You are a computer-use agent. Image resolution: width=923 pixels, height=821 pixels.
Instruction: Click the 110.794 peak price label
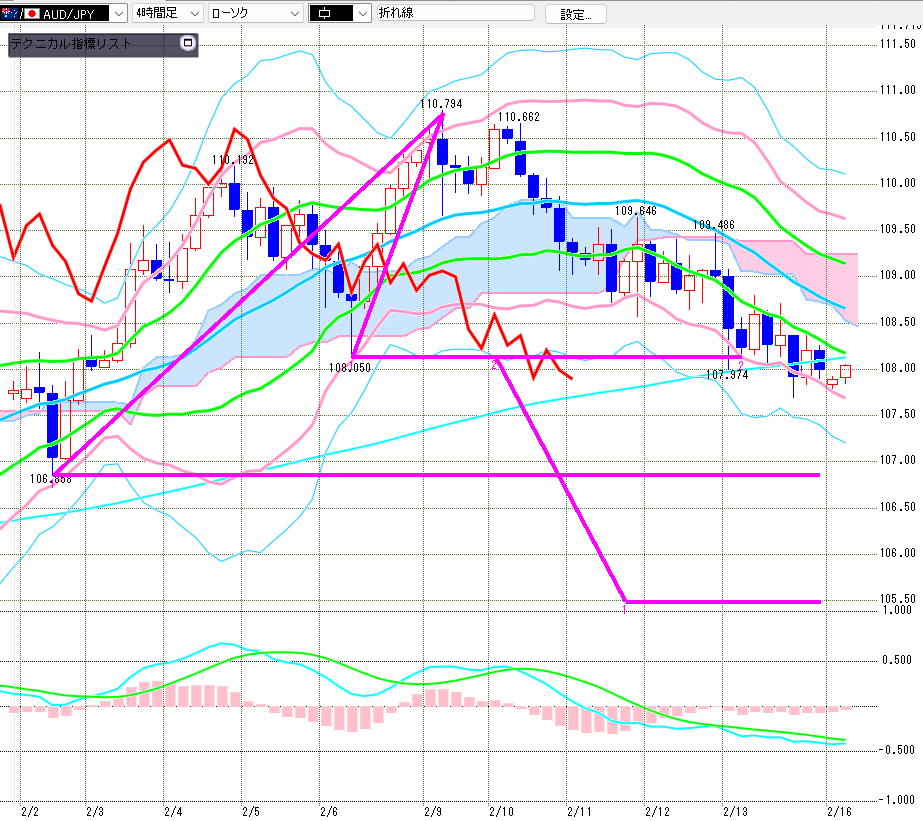pos(442,103)
